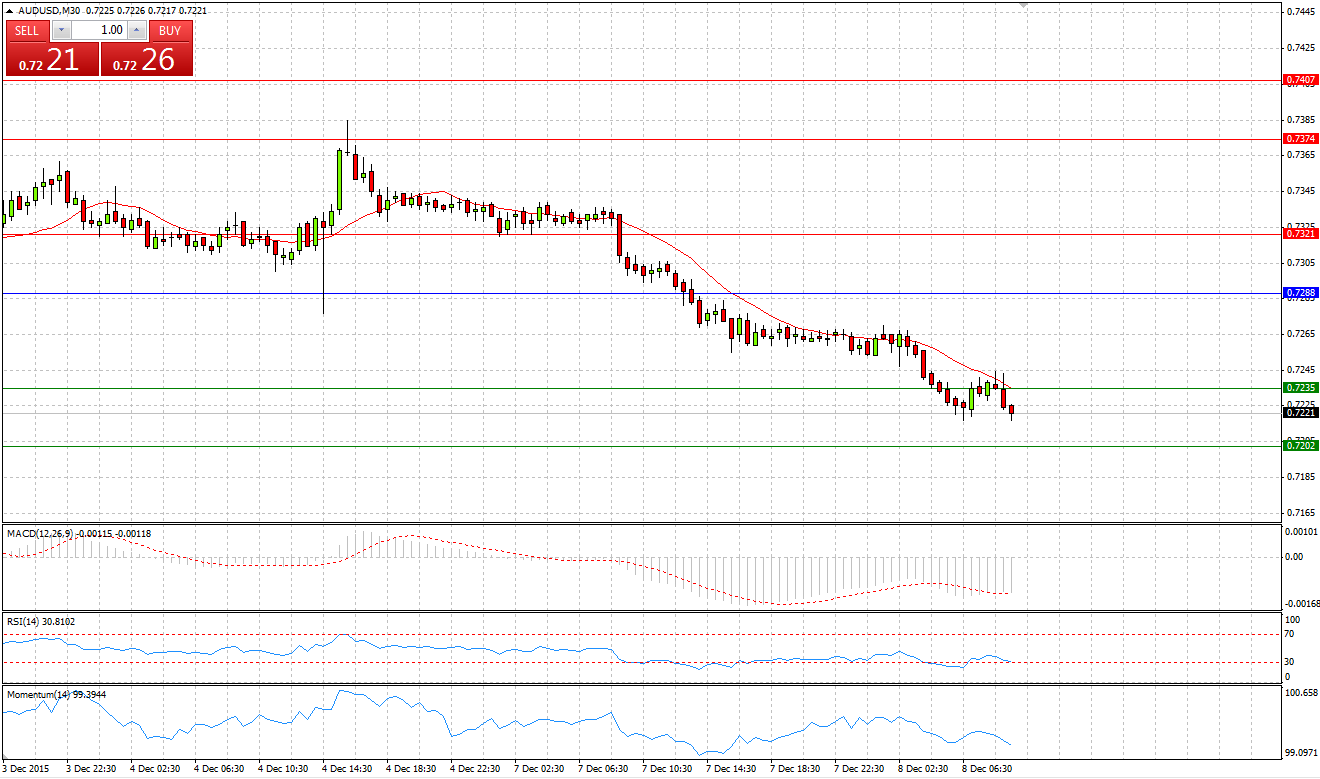Click the AUDUSD,M30 chart title text
The image size is (1320, 779).
point(50,11)
